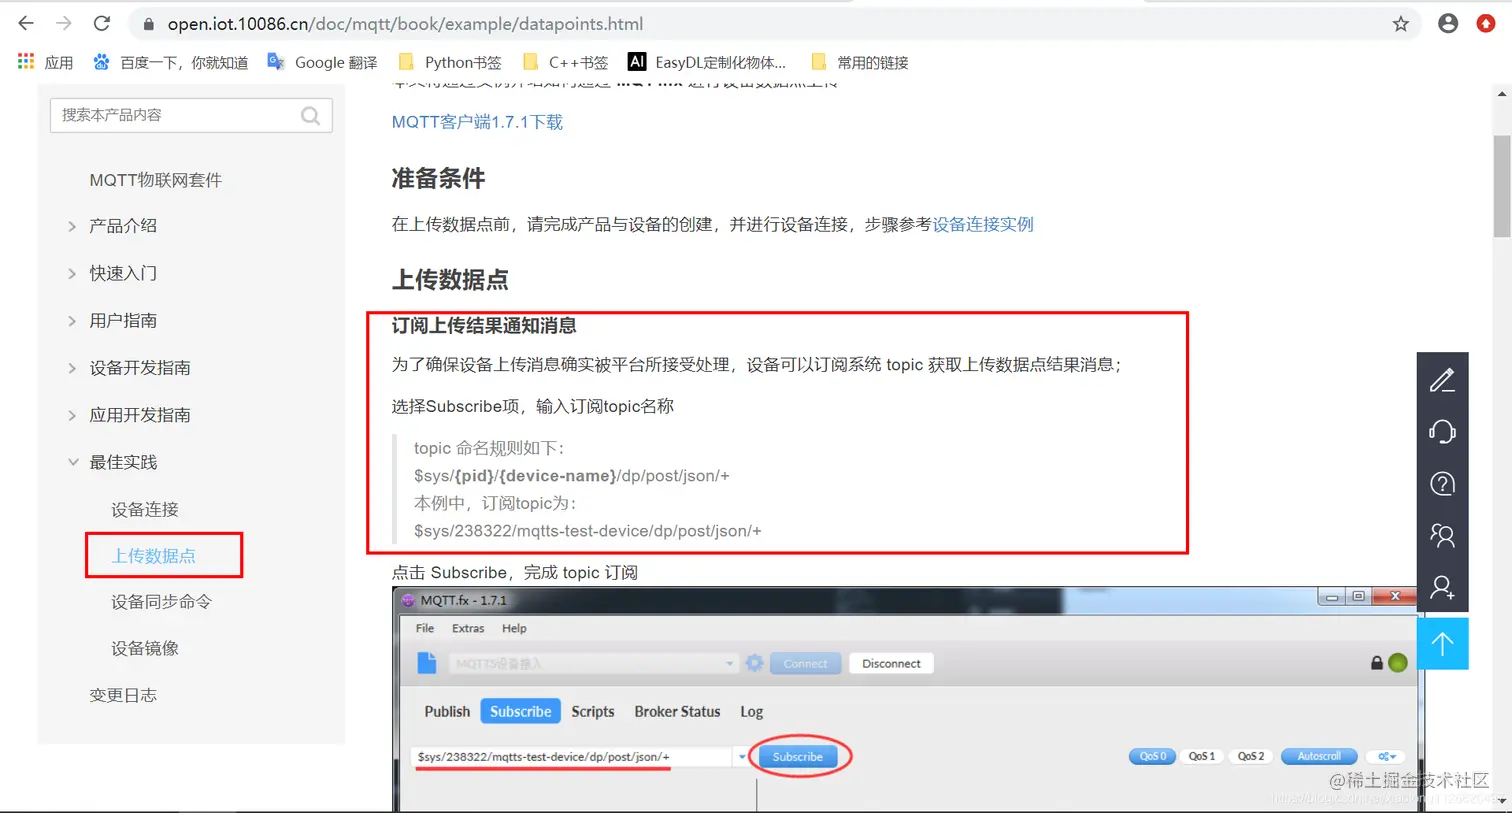
Task: Open the EasyDL定制化物体 bookmark
Action: (x=707, y=62)
